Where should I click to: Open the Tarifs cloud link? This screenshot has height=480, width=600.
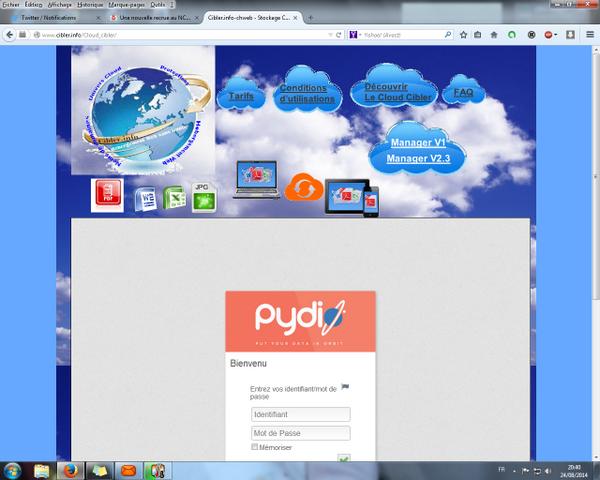click(x=241, y=96)
